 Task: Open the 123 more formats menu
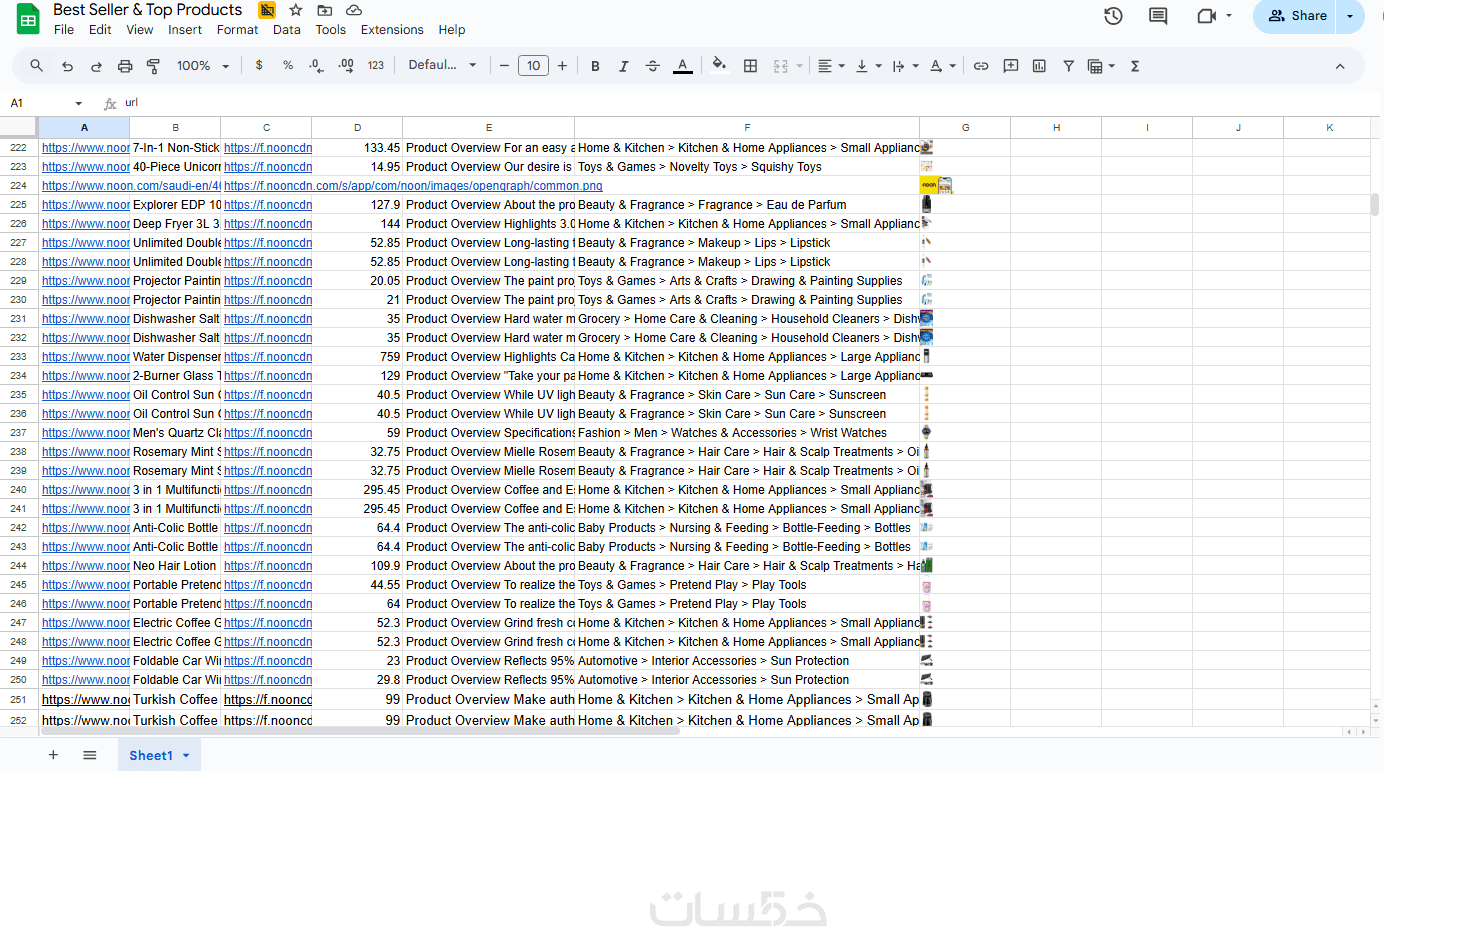point(376,66)
